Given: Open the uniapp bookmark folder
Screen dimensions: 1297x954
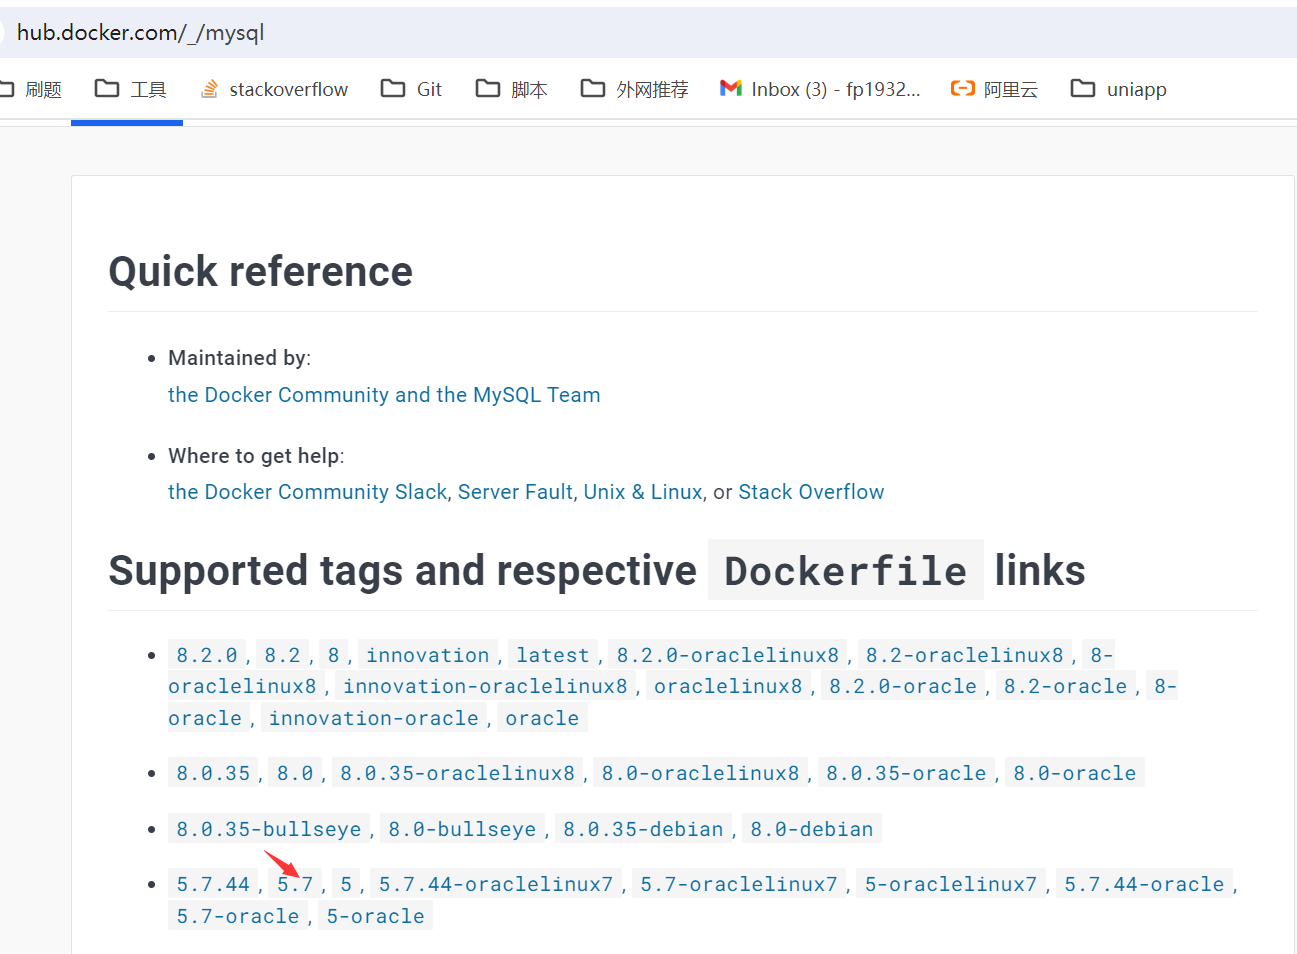Looking at the screenshot, I should coord(1118,89).
